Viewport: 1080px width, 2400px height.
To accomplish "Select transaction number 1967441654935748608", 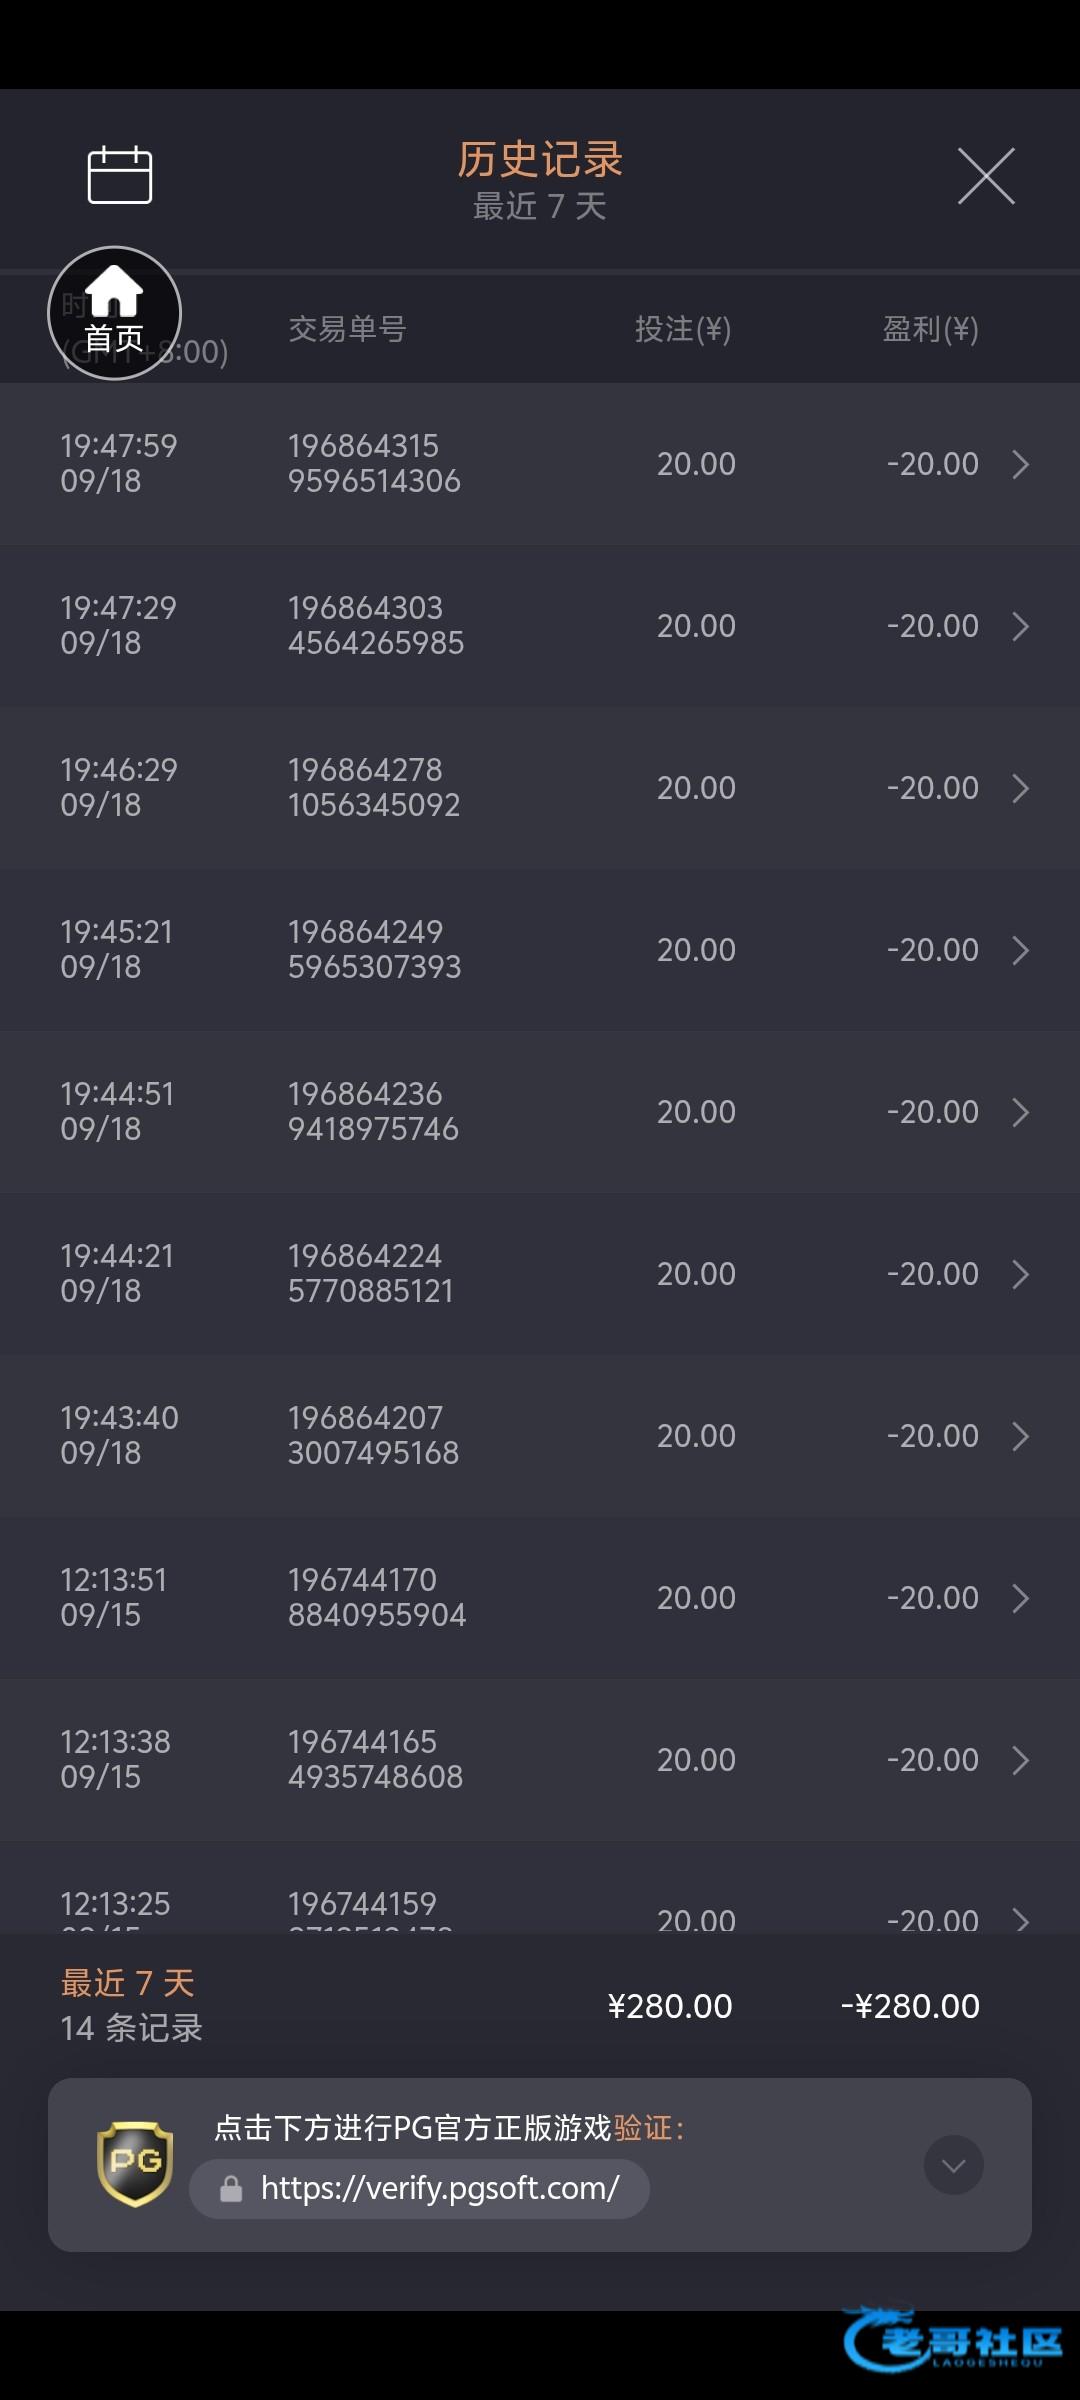I will (x=375, y=1759).
